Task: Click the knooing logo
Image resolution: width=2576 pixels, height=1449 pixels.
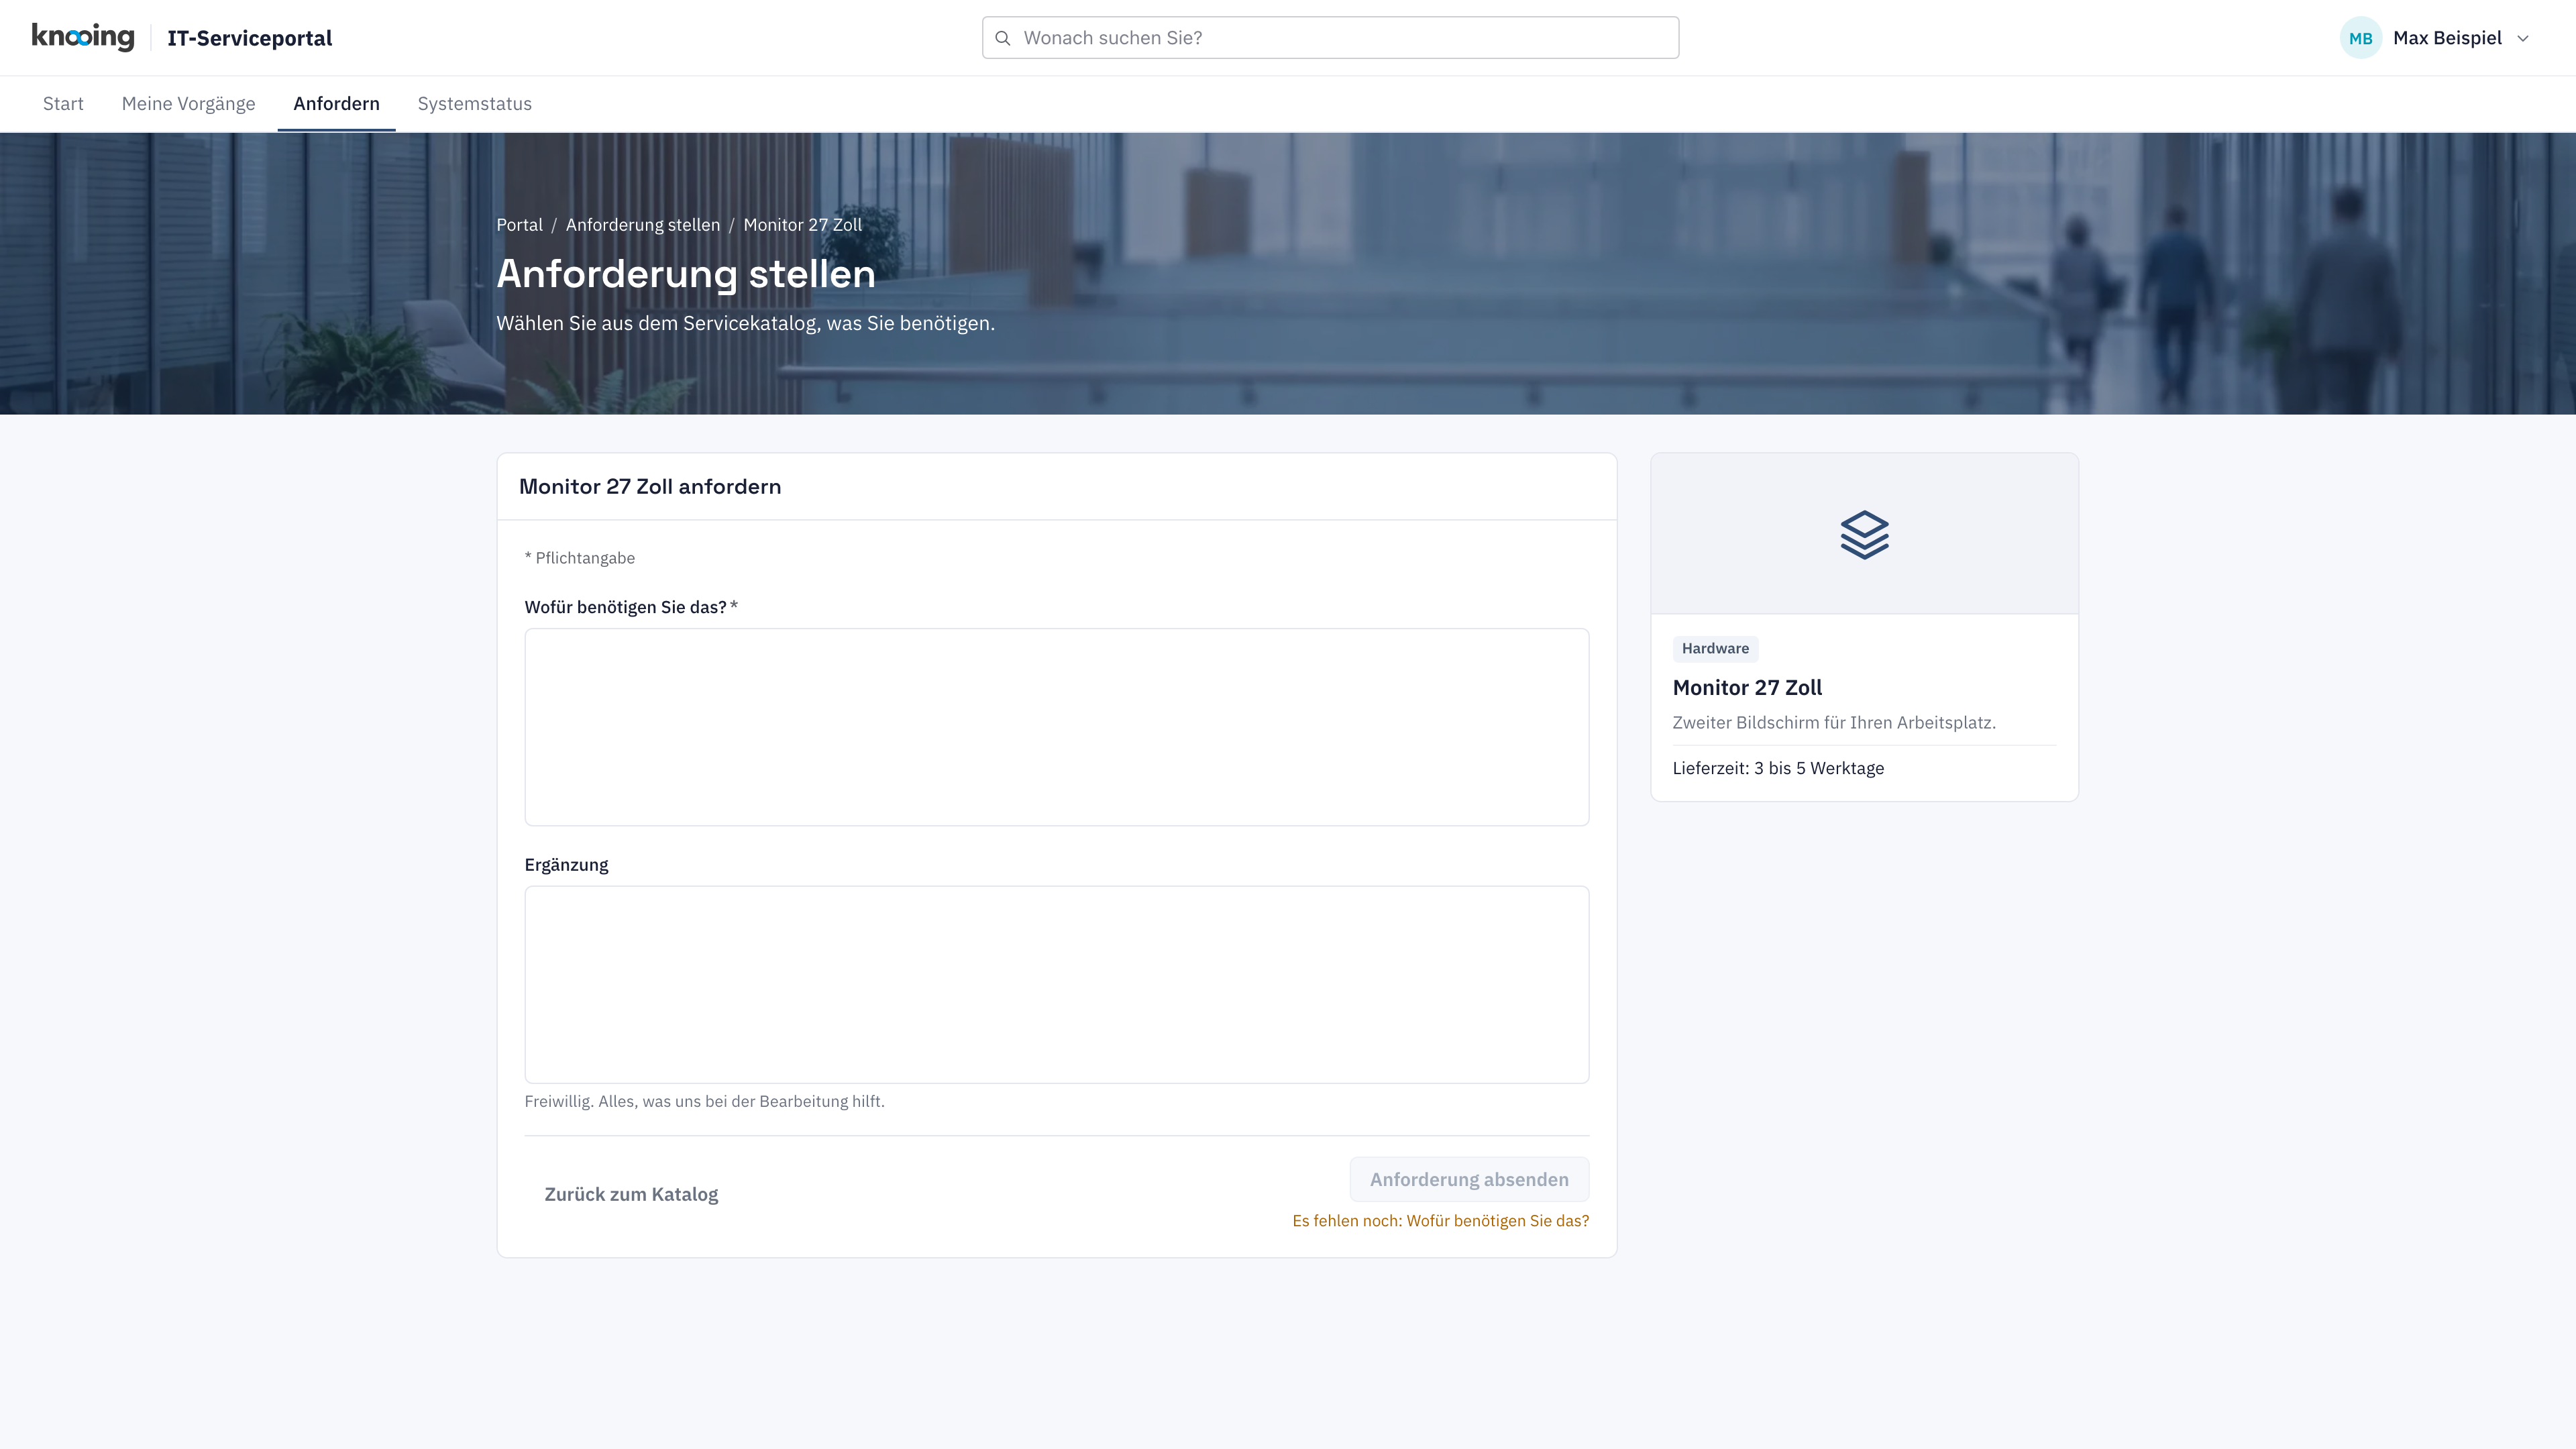Action: (83, 37)
